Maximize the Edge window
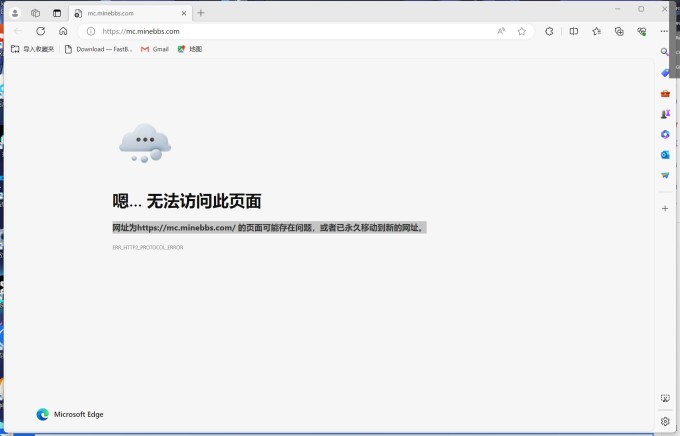680x436 pixels. 641,9
